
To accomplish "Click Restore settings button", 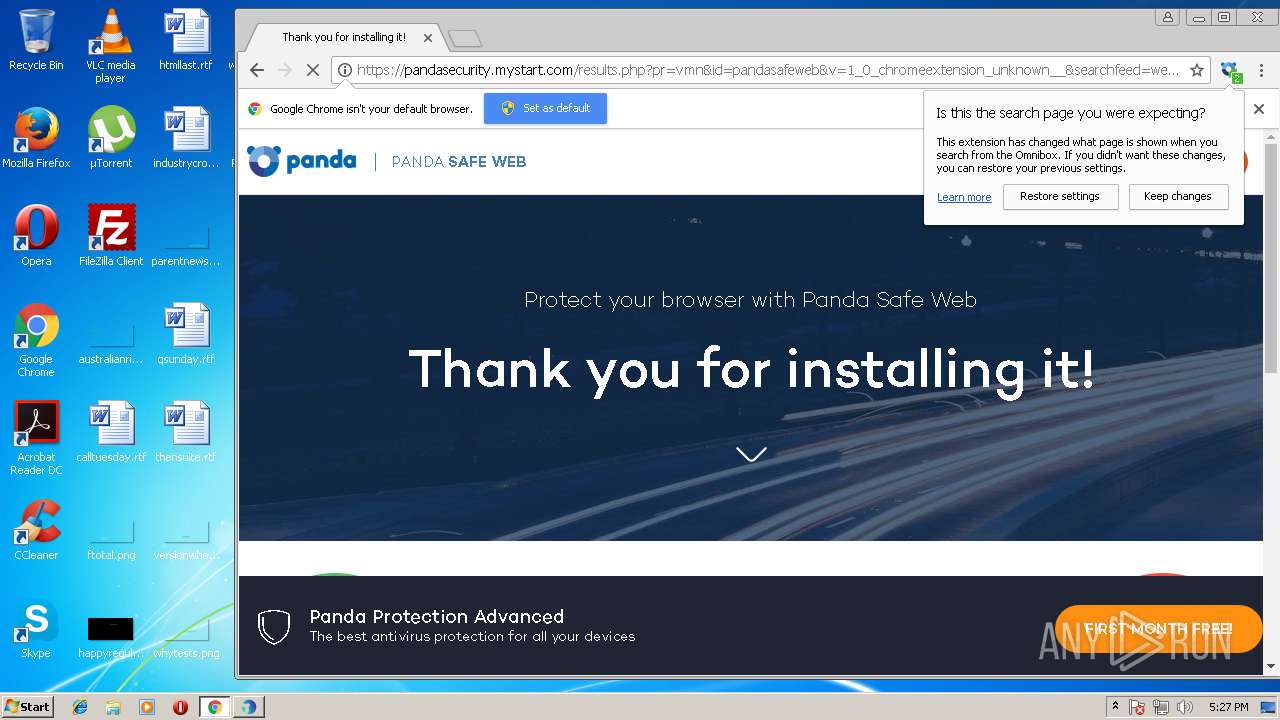I will click(x=1060, y=196).
